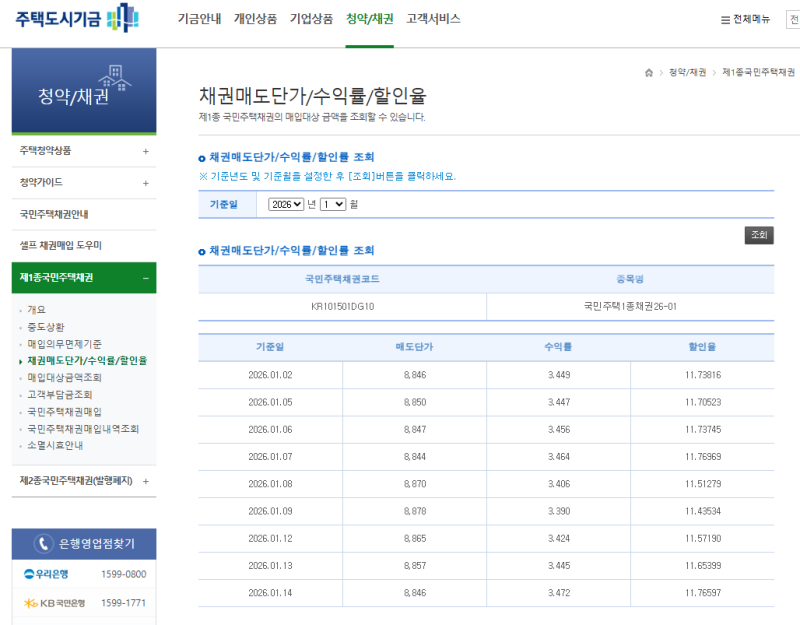Viewport: 800px width, 625px height.
Task: Click the home icon in breadcrumb
Action: point(649,72)
